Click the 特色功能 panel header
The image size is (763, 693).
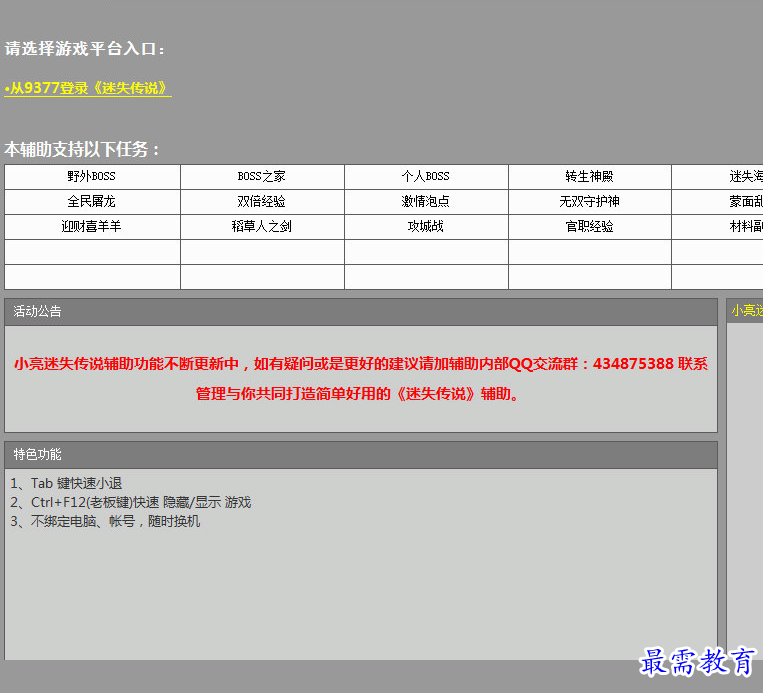tap(361, 455)
